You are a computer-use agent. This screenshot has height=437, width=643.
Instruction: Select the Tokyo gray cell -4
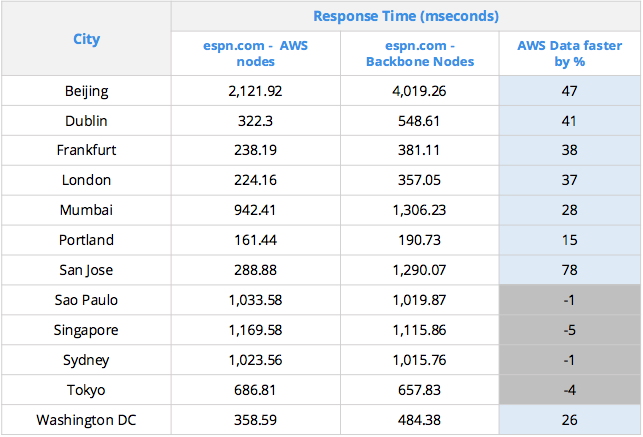coord(570,390)
